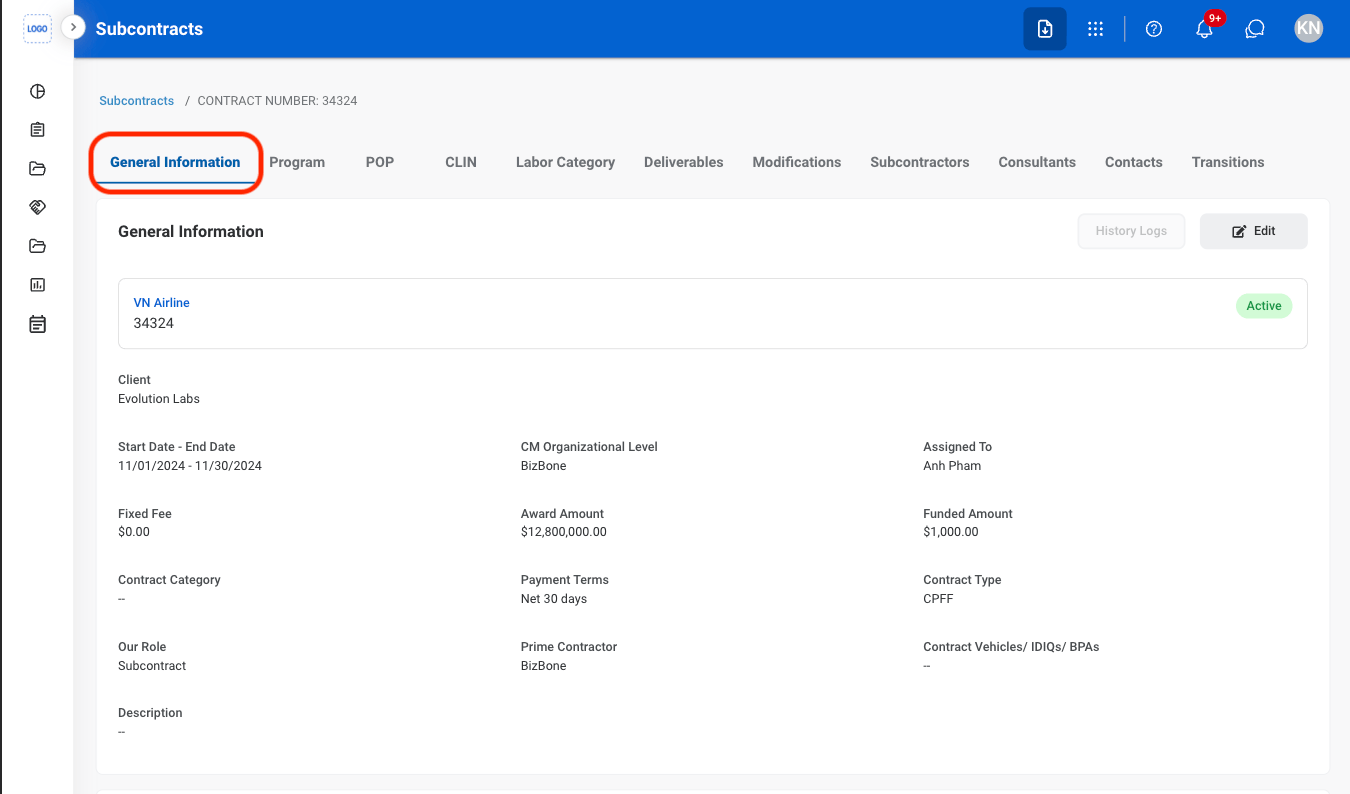Switch to the Labor Category tab
The height and width of the screenshot is (794, 1350).
[565, 162]
